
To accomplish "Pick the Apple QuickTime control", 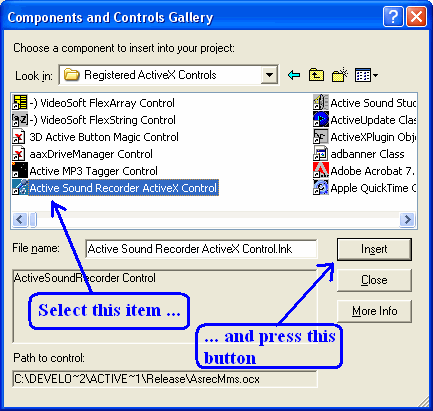I will pos(365,188).
